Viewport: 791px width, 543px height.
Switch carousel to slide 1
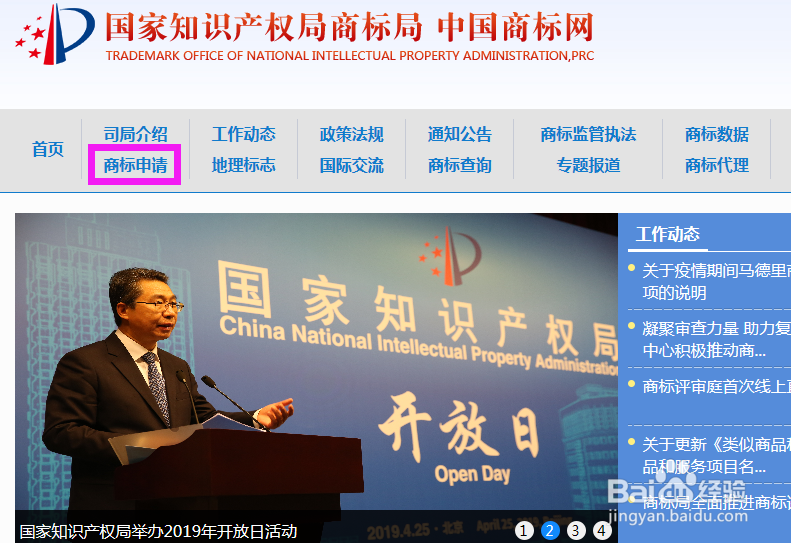pyautogui.click(x=524, y=530)
